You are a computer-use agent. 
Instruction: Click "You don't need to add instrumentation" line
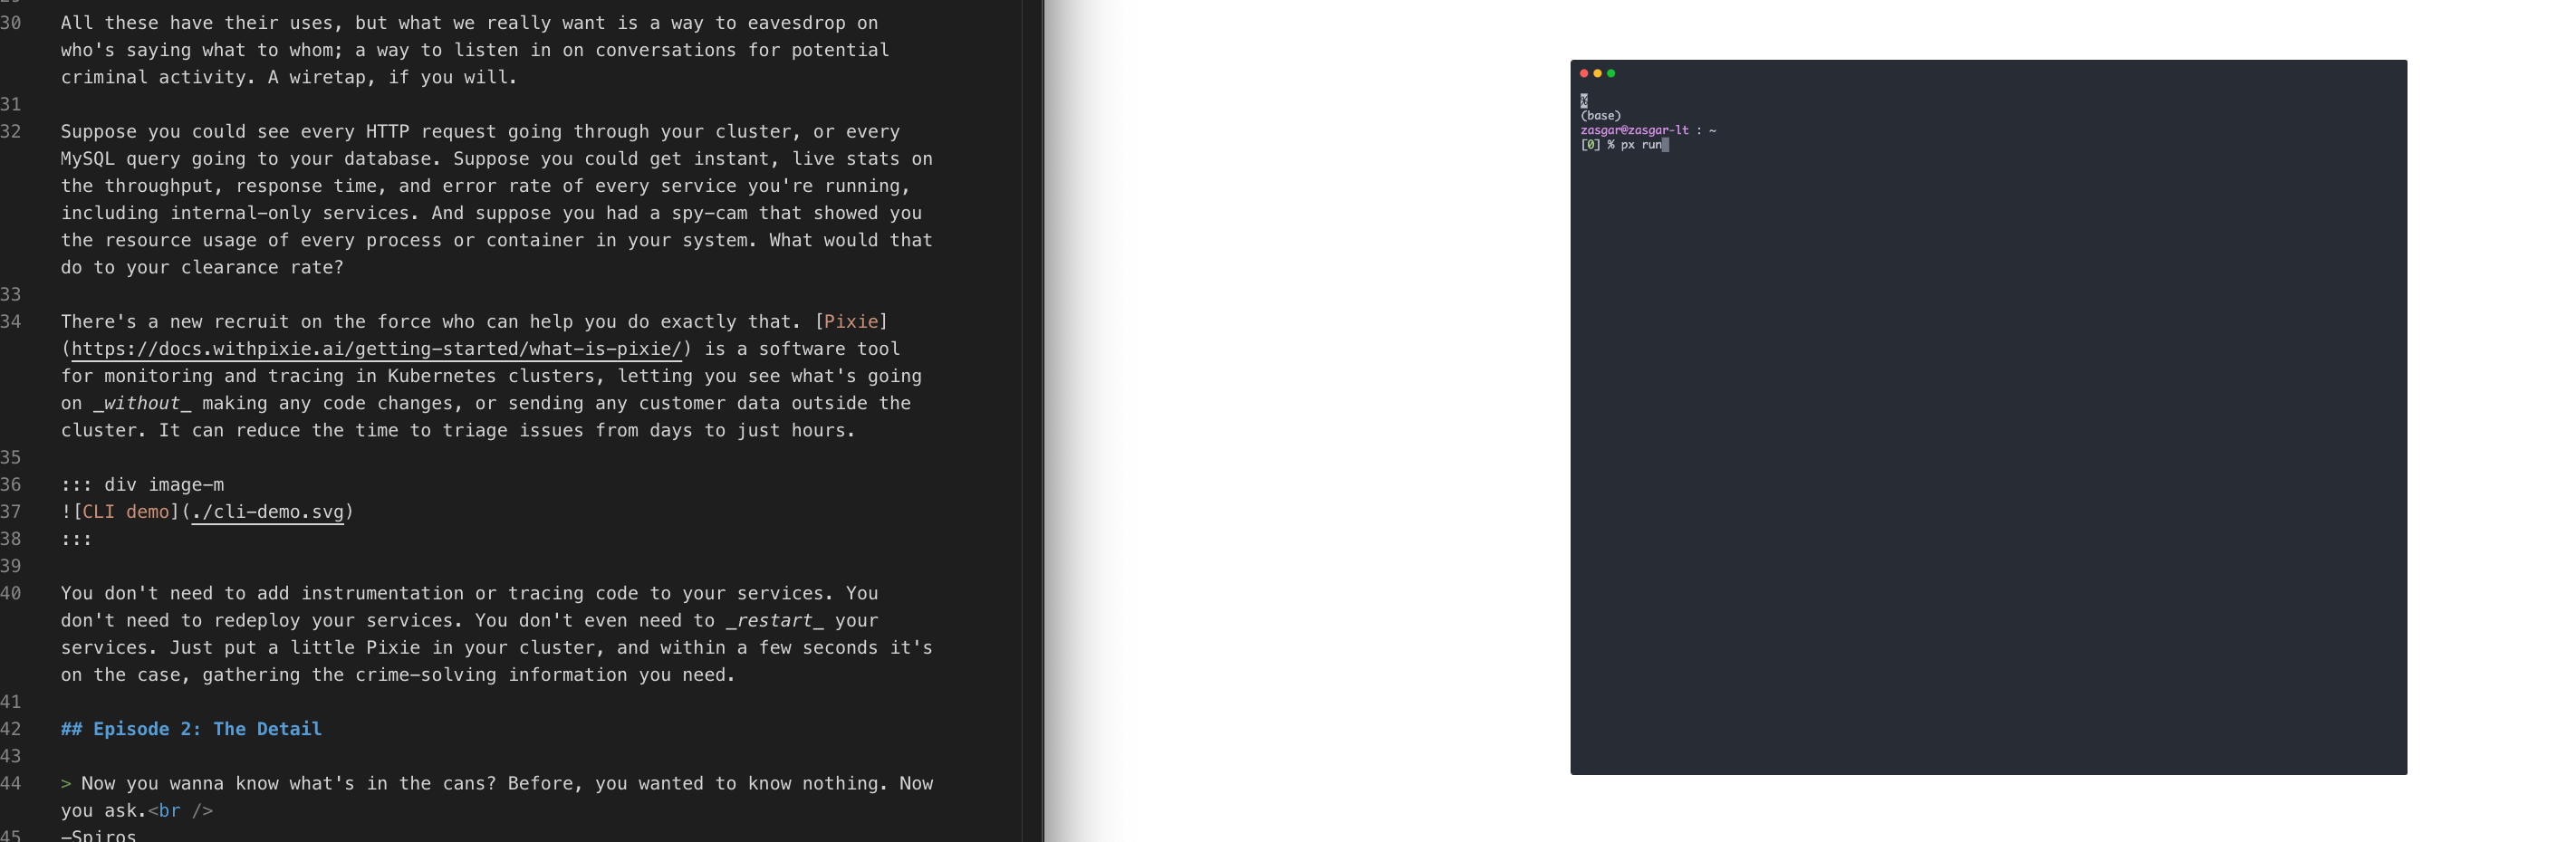[469, 593]
